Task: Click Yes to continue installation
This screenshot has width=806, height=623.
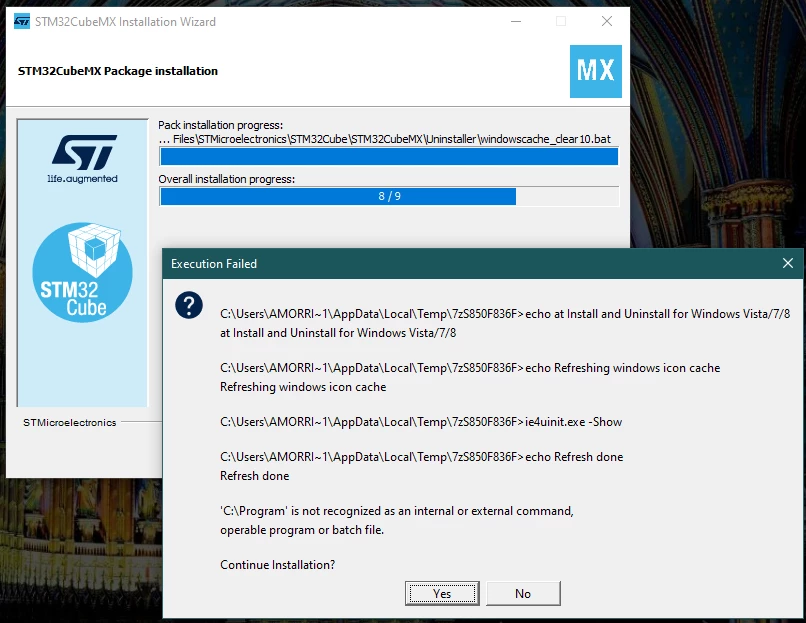Action: (x=442, y=593)
